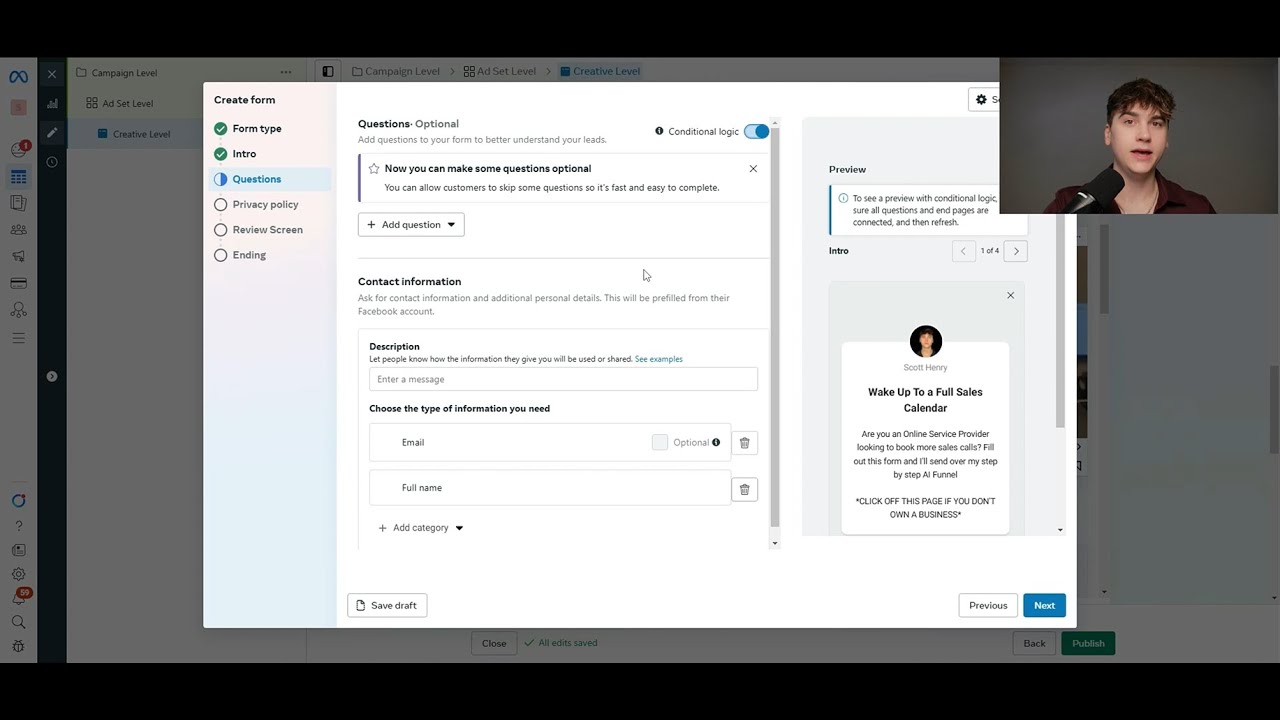Image resolution: width=1280 pixels, height=720 pixels.
Task: Open the sidebar Search magnifier icon
Action: (x=18, y=622)
